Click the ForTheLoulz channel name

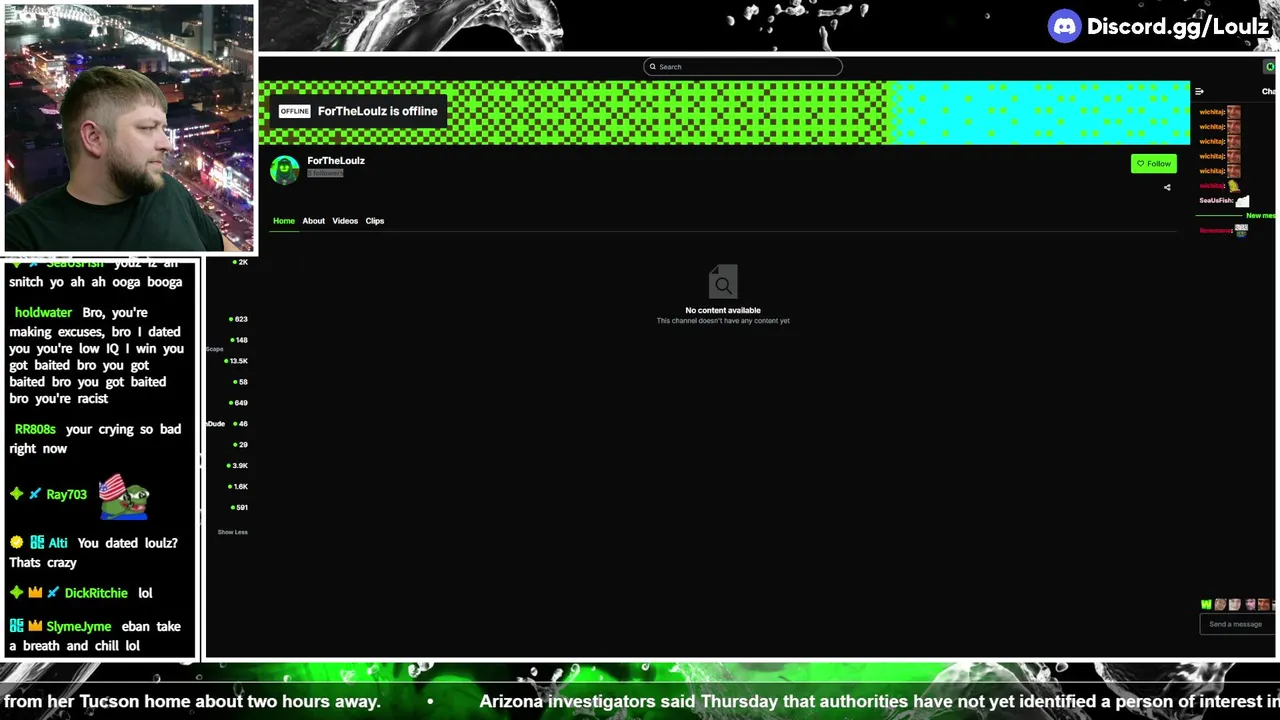tap(336, 160)
